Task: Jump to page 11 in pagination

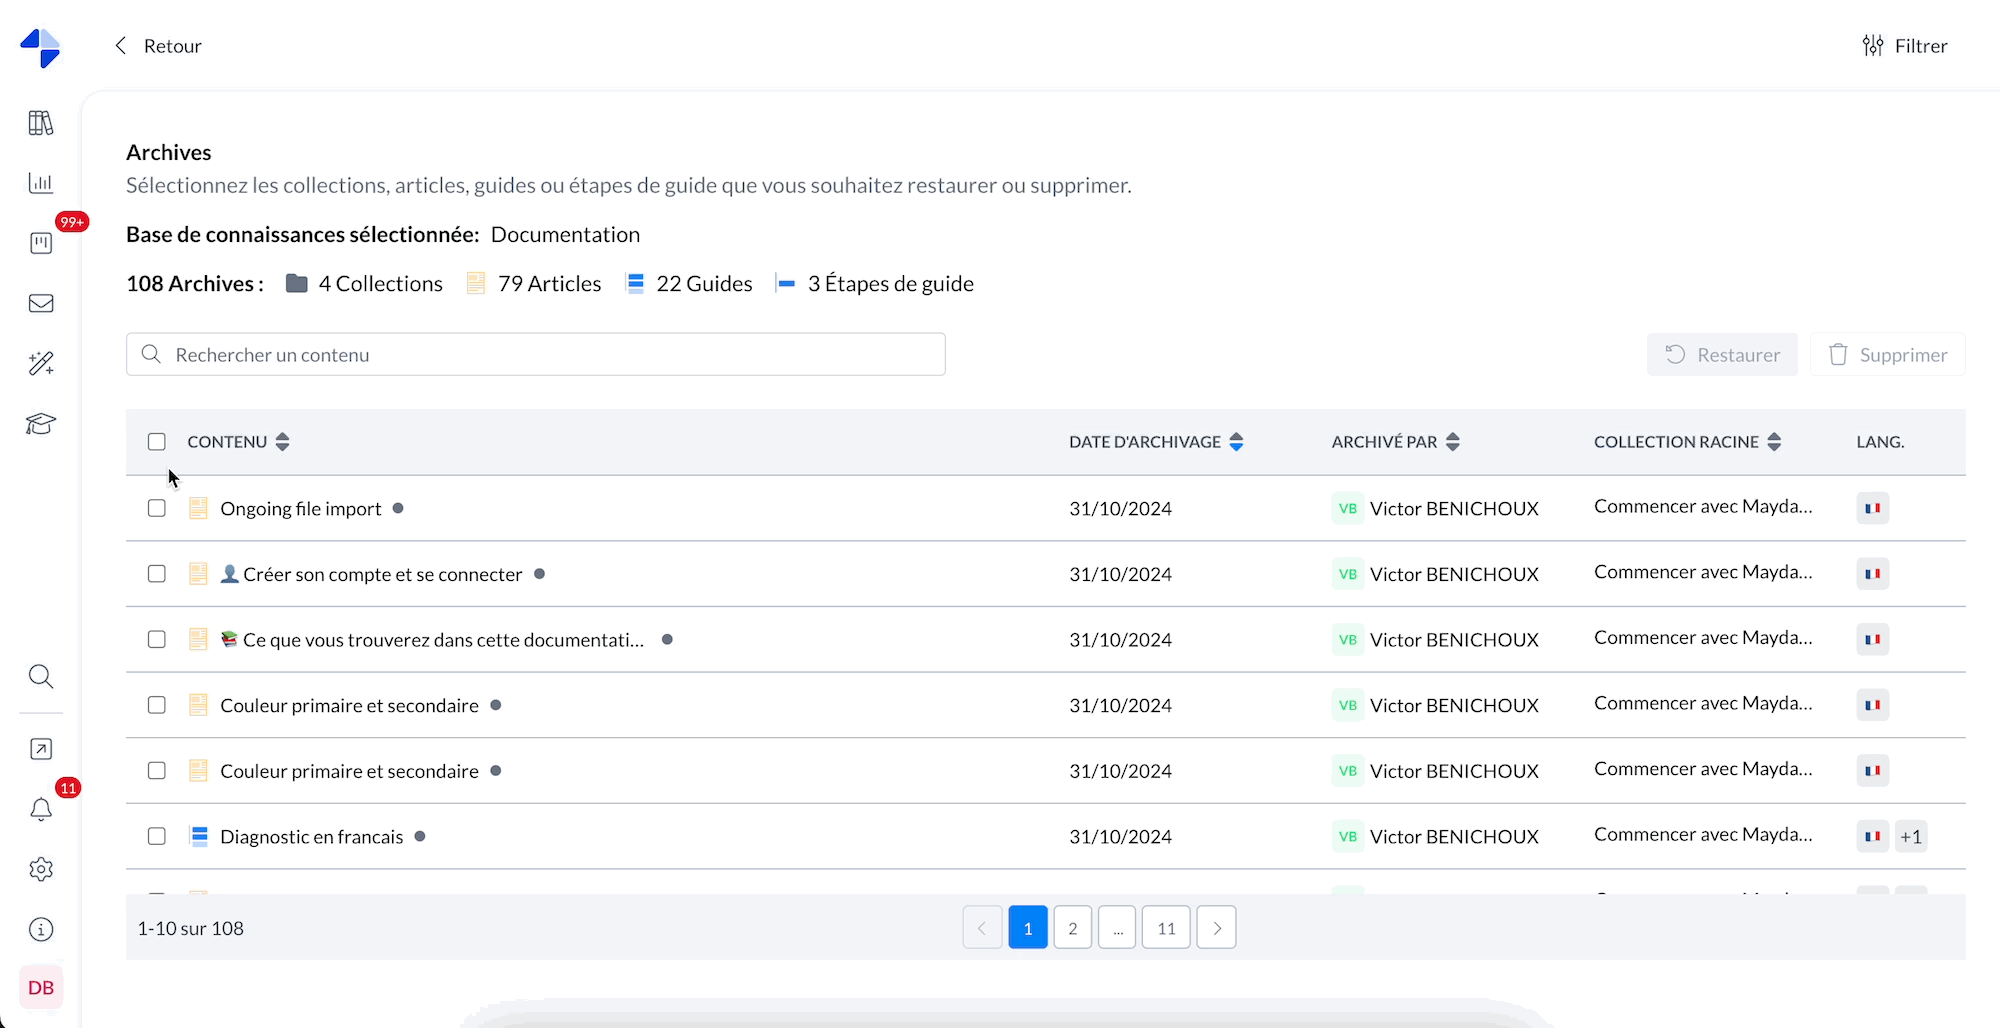Action: click(x=1166, y=928)
